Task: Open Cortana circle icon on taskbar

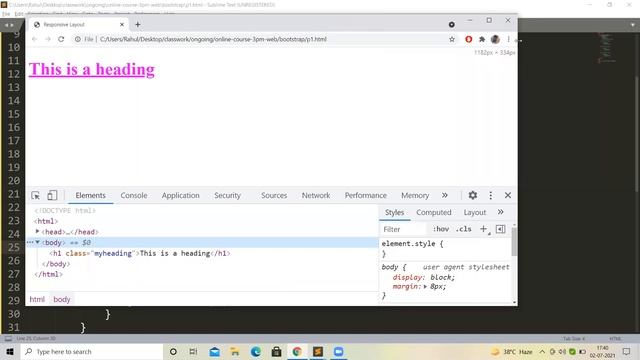Action: tap(173, 351)
